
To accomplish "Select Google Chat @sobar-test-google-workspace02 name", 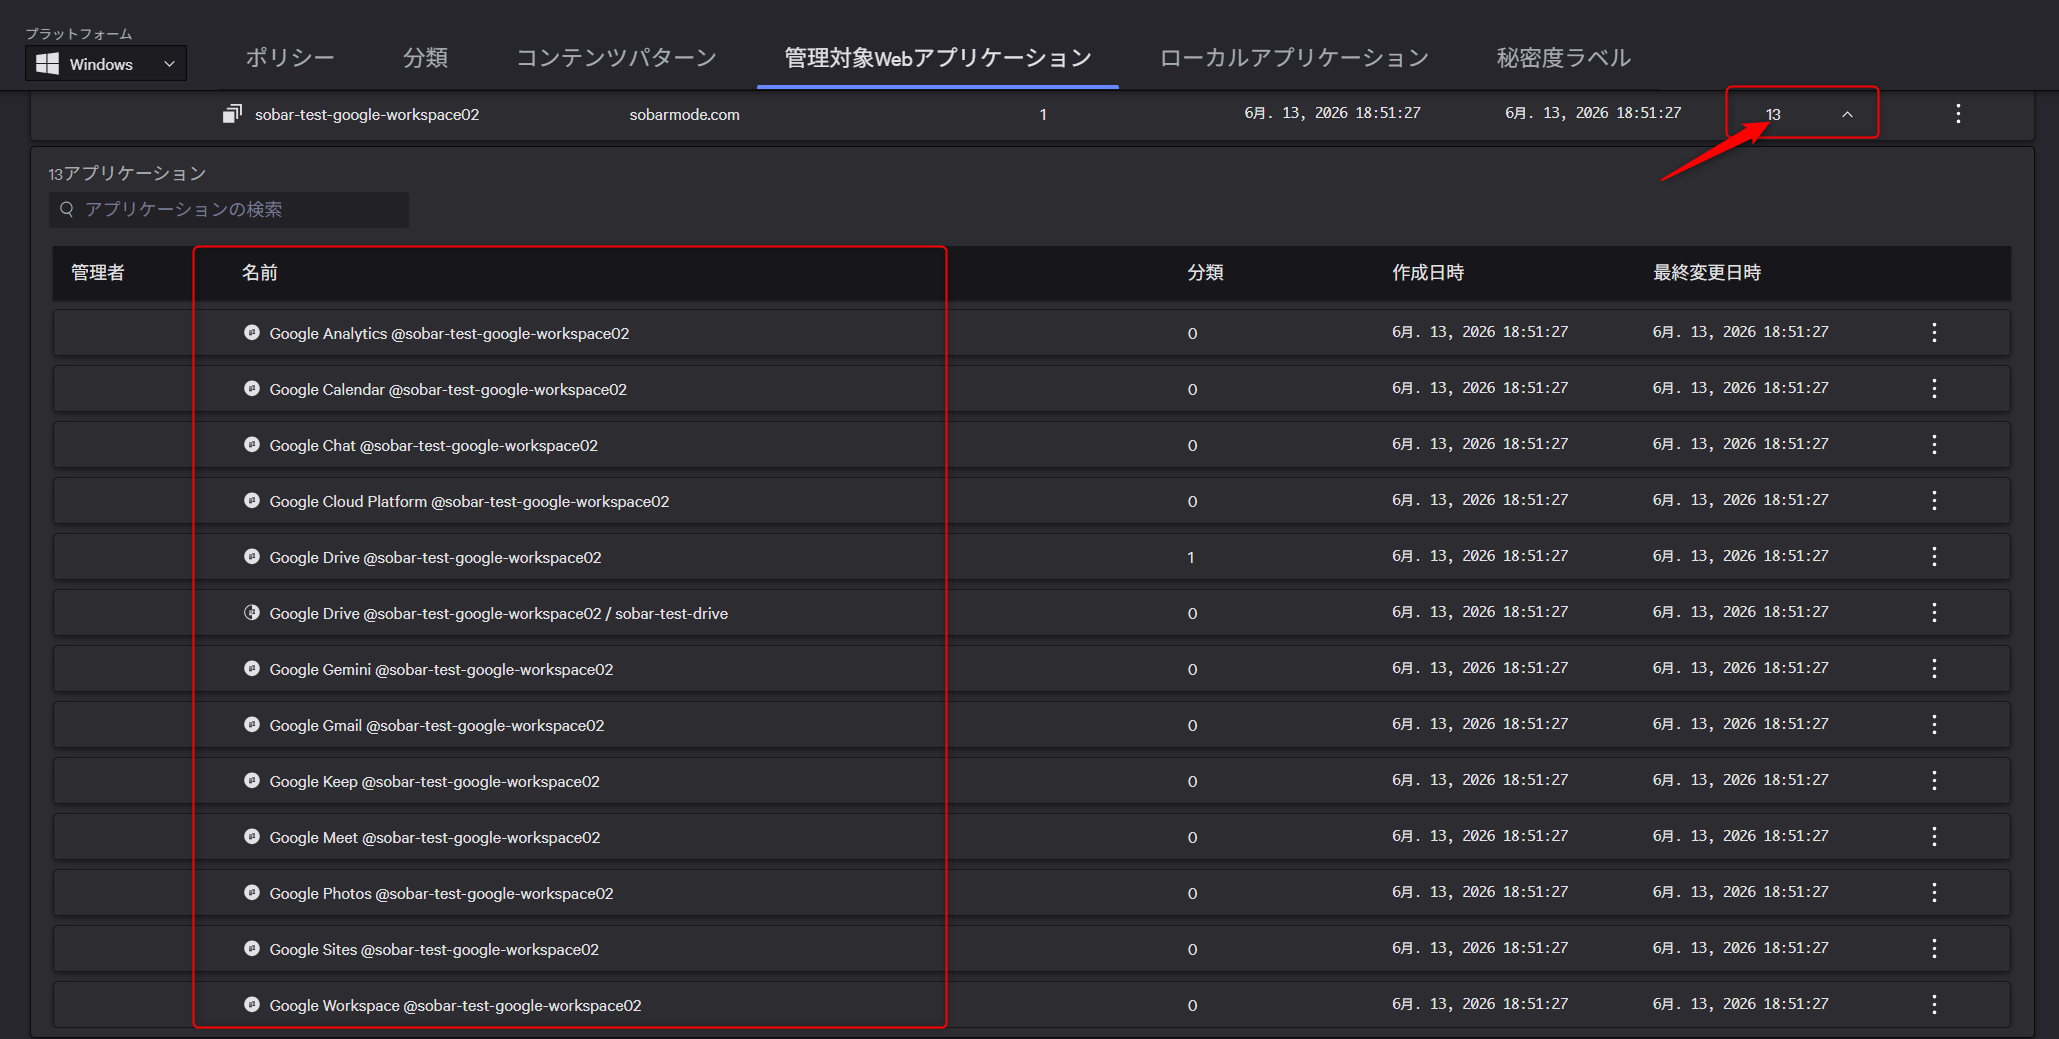I will pyautogui.click(x=434, y=445).
